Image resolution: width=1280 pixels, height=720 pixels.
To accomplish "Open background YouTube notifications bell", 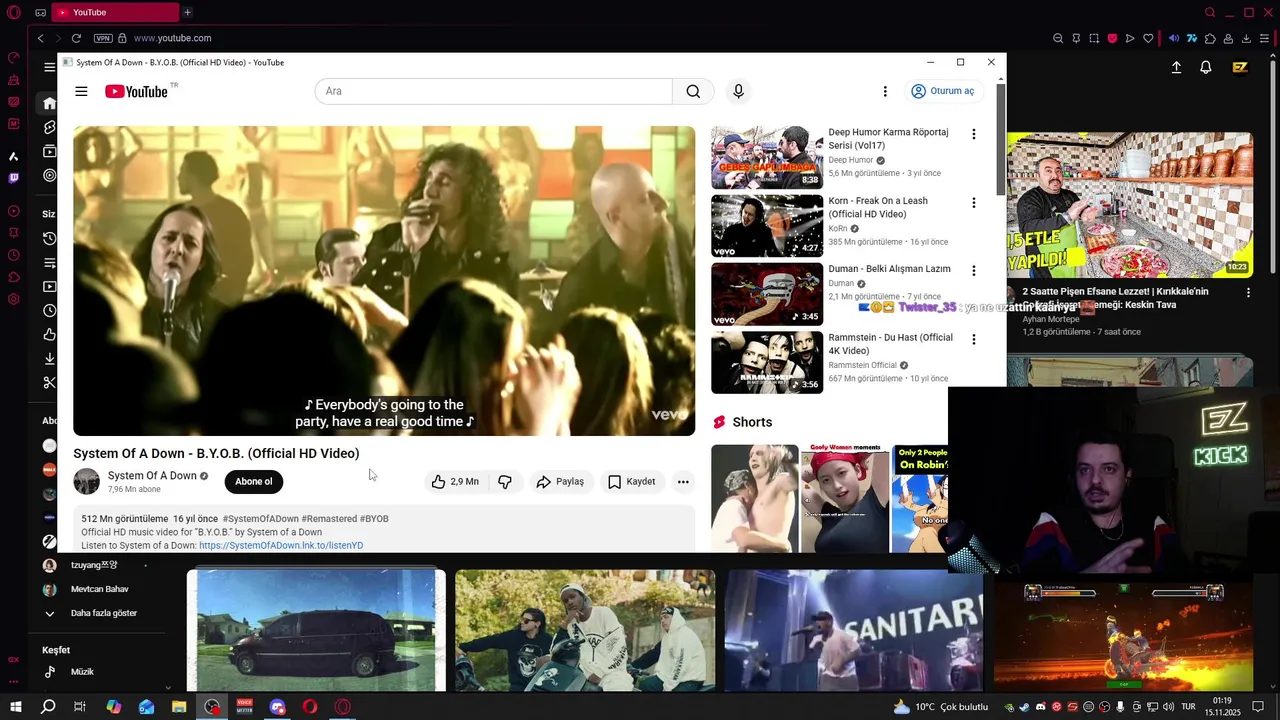I will [x=1206, y=67].
